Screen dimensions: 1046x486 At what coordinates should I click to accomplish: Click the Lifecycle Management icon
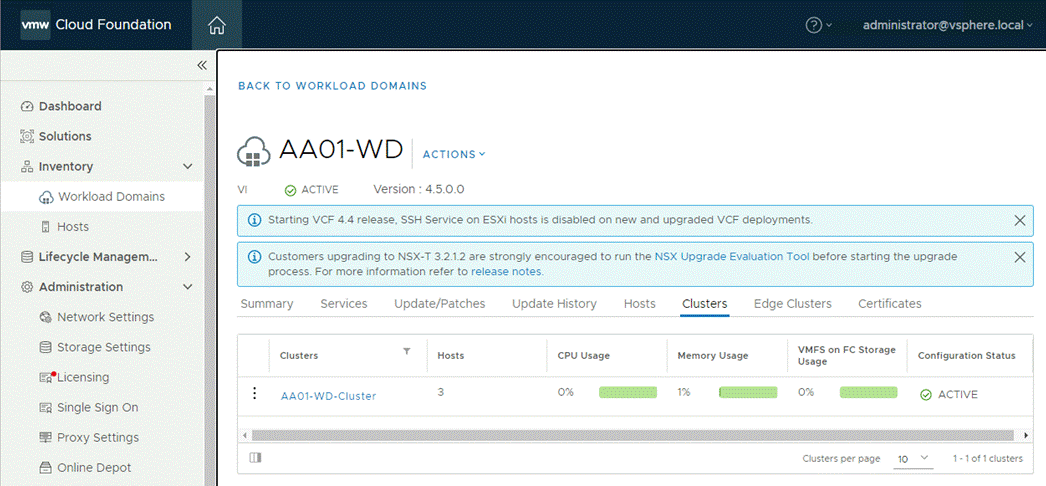click(27, 257)
